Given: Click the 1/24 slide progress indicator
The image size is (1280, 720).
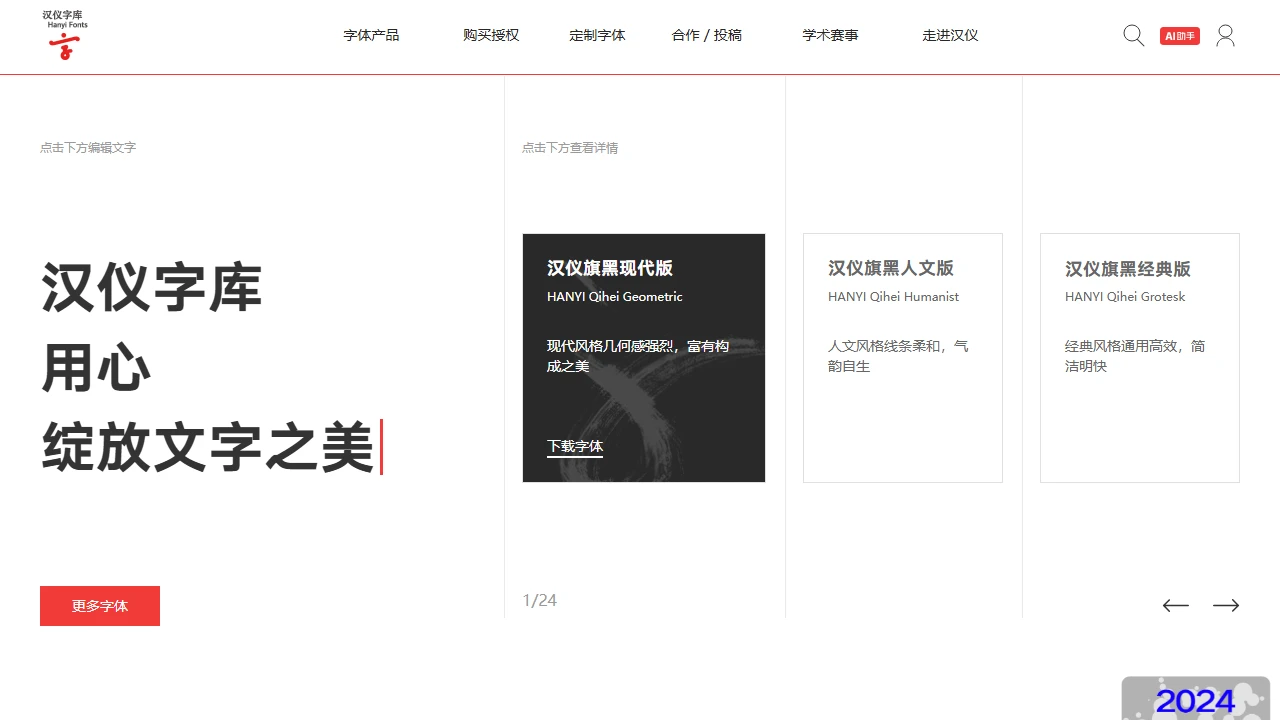Looking at the screenshot, I should point(539,600).
